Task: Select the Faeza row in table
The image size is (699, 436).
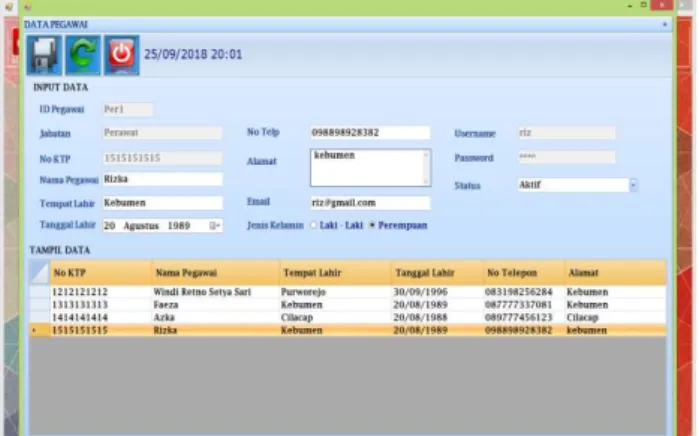Action: point(348,305)
